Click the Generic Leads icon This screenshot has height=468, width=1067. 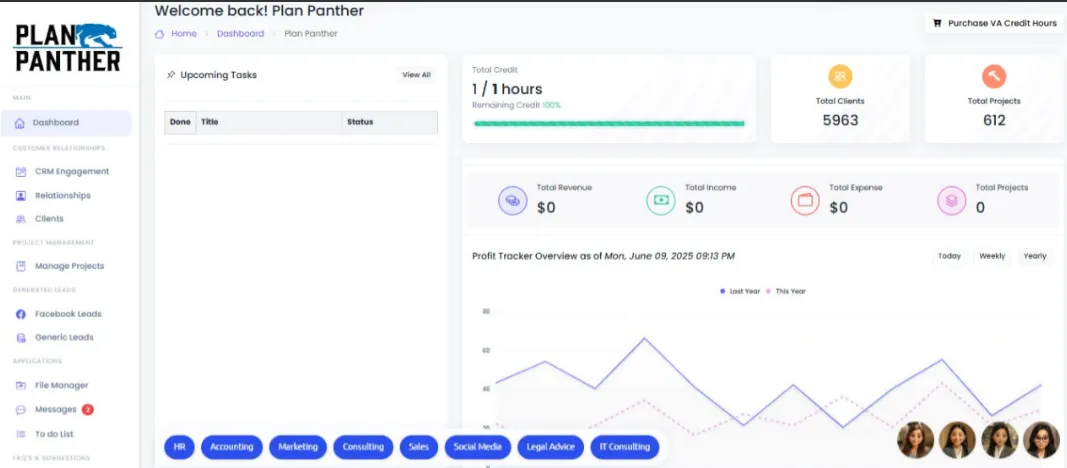[x=21, y=337]
